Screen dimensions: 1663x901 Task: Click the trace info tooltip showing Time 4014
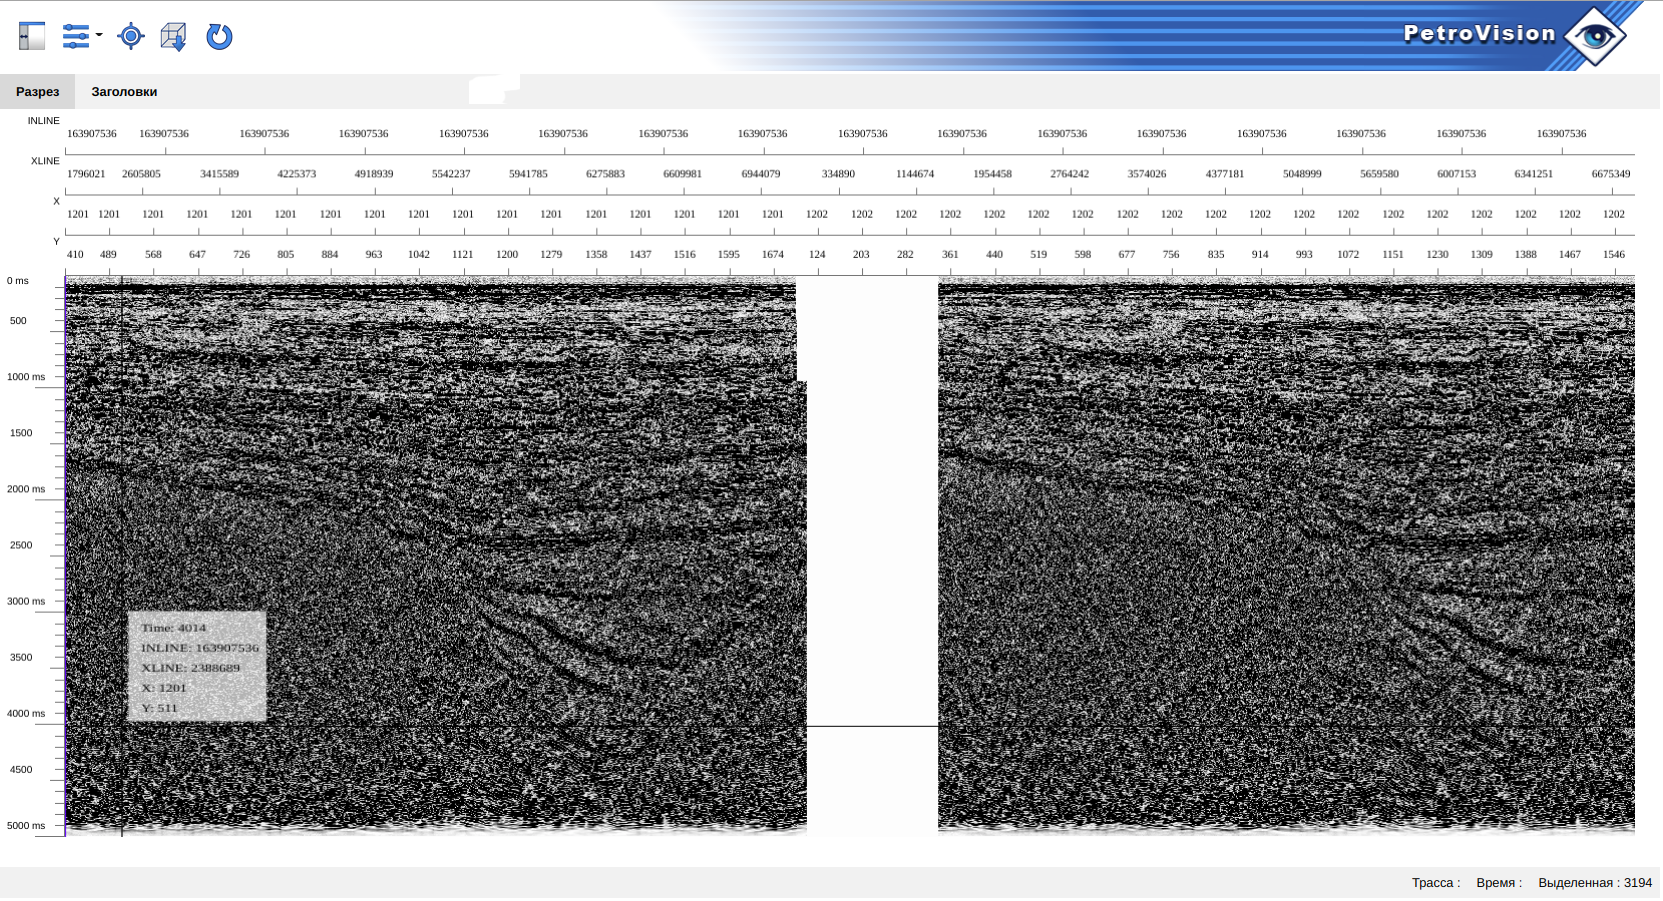(x=197, y=667)
